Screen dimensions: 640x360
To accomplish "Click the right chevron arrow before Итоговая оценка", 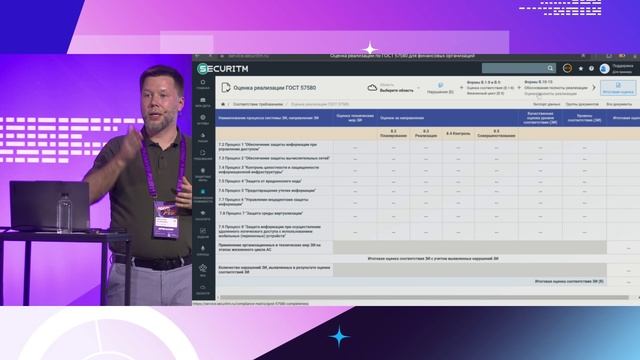I will 594,87.
